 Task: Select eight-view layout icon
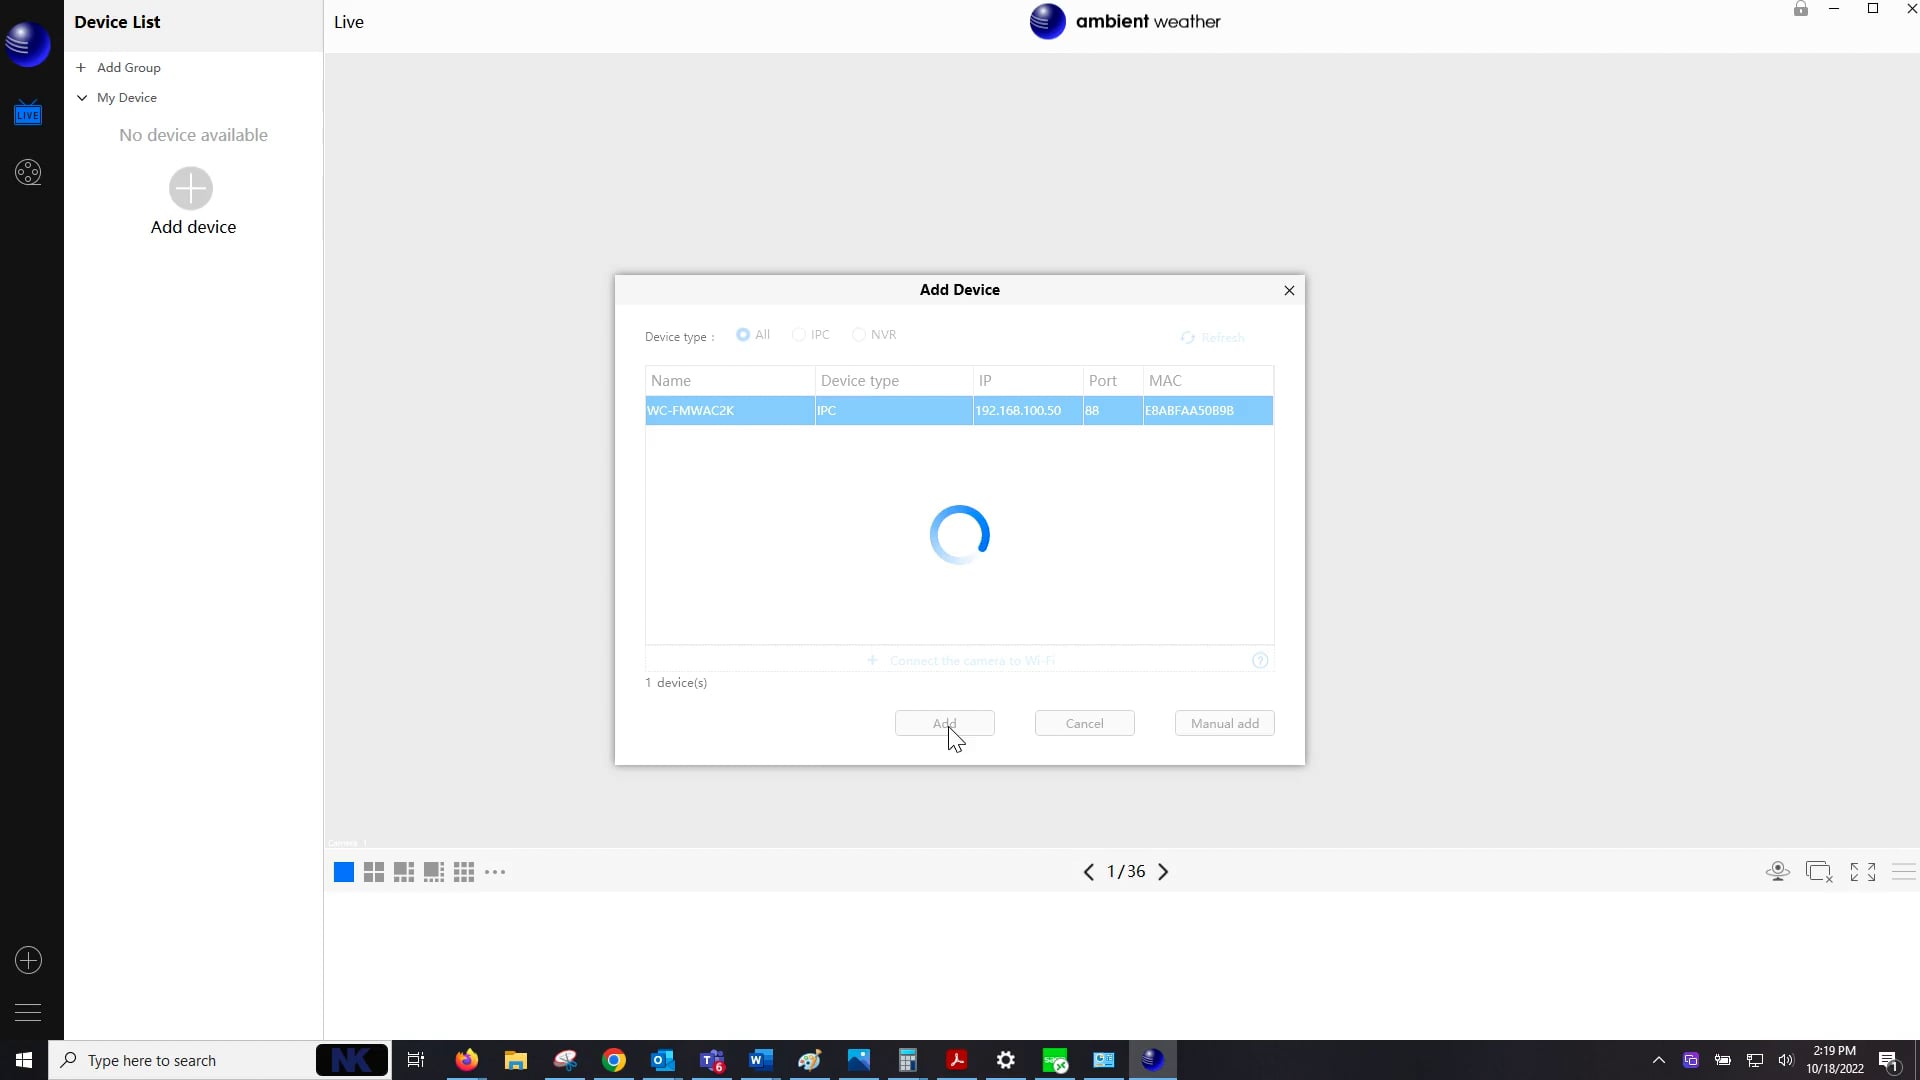(x=434, y=872)
